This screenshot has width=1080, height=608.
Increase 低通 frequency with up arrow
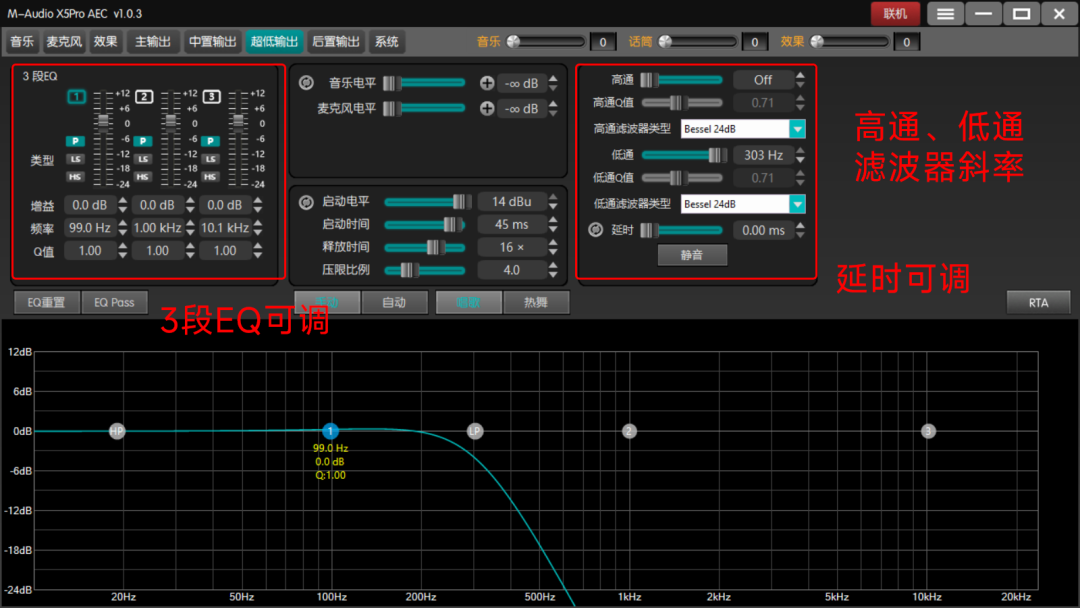point(800,150)
